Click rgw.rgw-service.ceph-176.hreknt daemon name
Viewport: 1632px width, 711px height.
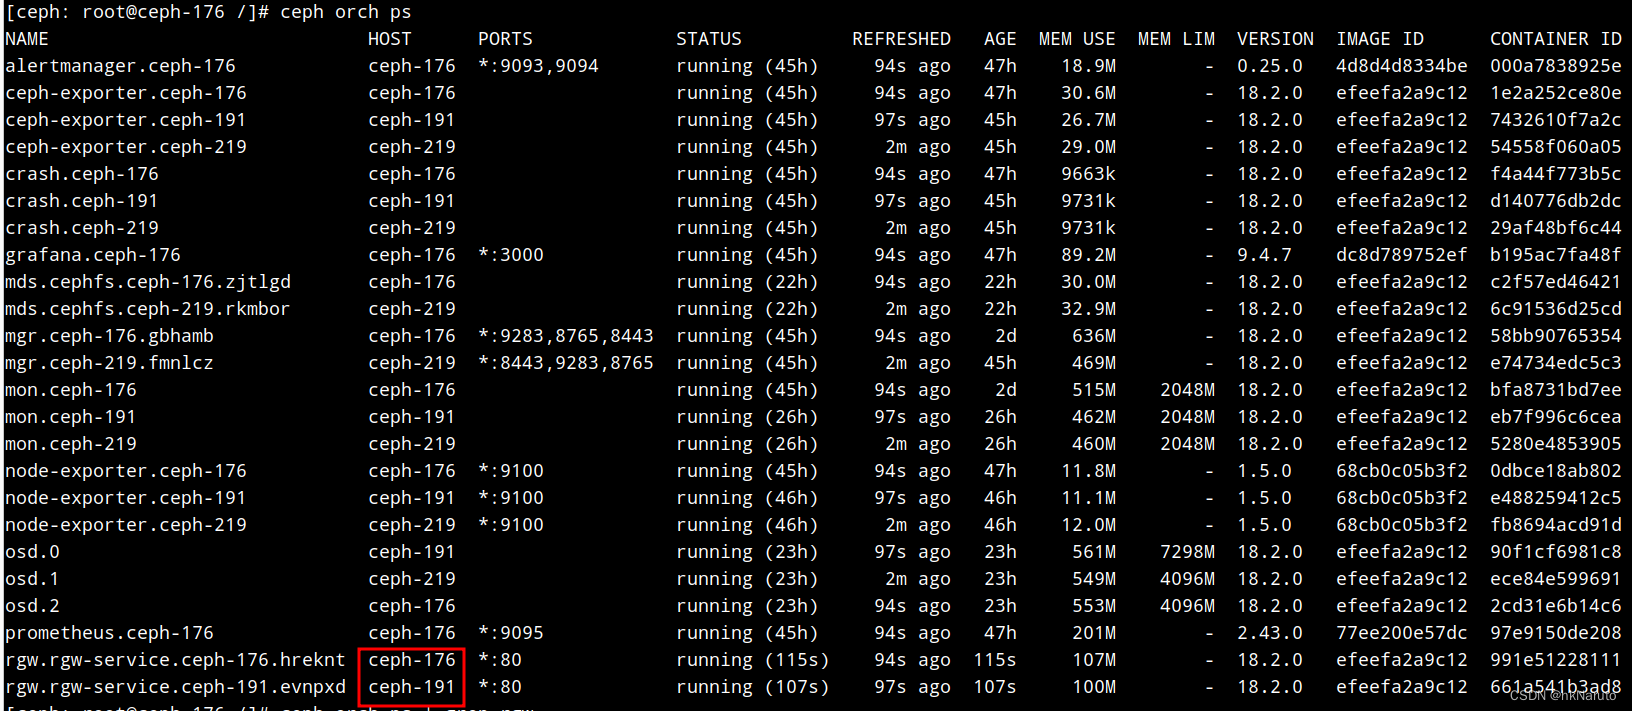click(175, 660)
